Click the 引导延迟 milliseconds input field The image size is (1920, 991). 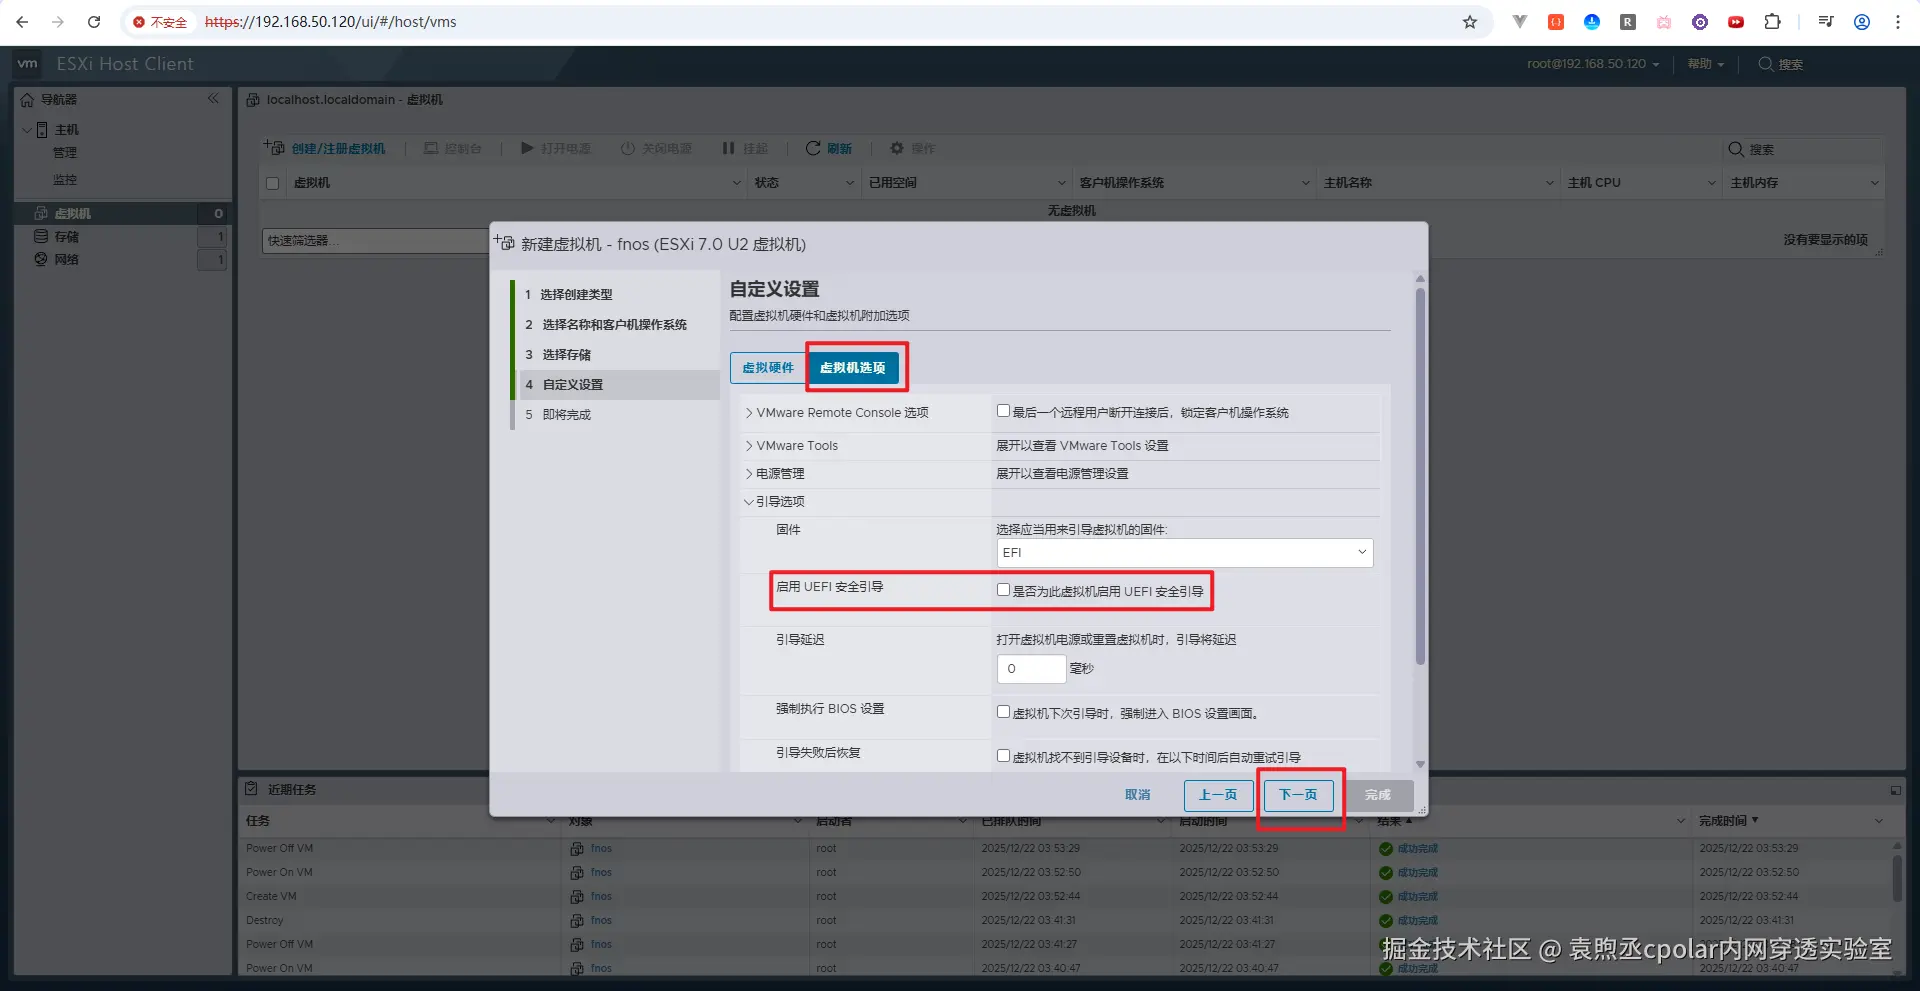1031,669
